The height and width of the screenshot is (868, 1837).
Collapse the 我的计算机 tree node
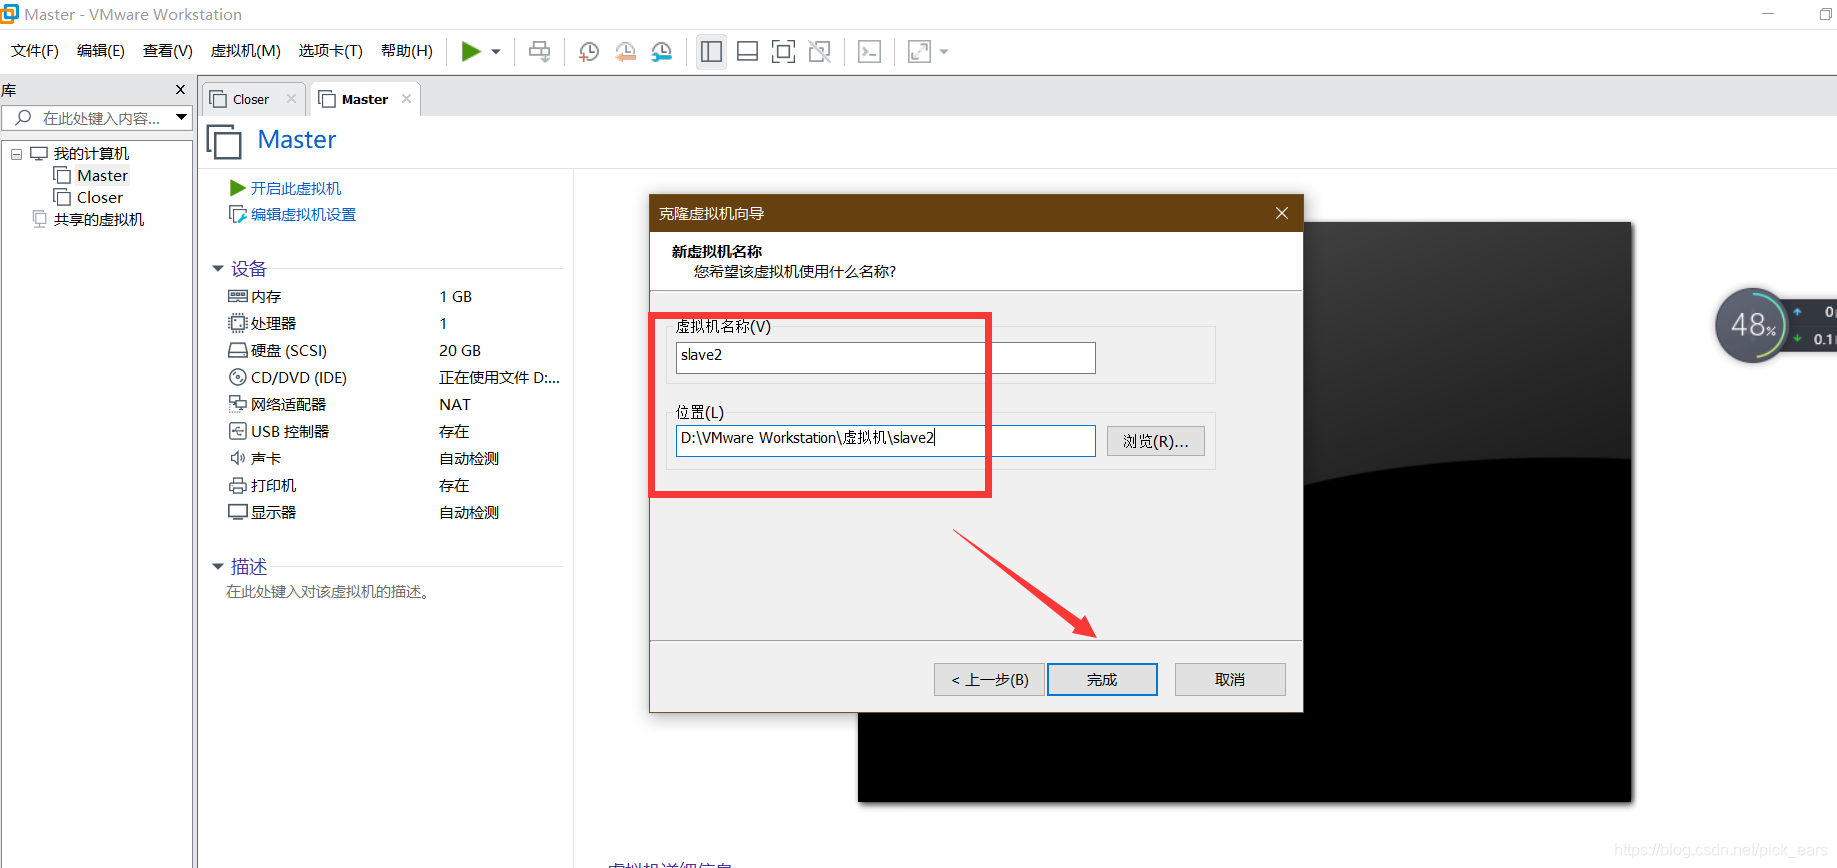(x=16, y=154)
